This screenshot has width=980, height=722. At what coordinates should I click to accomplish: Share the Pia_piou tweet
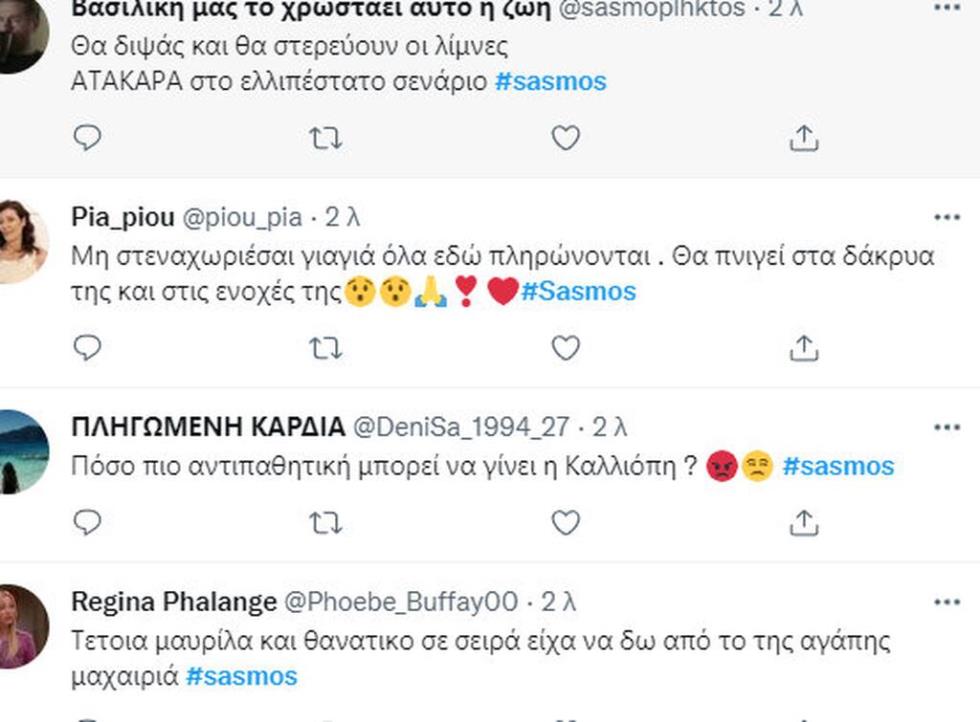click(x=804, y=347)
